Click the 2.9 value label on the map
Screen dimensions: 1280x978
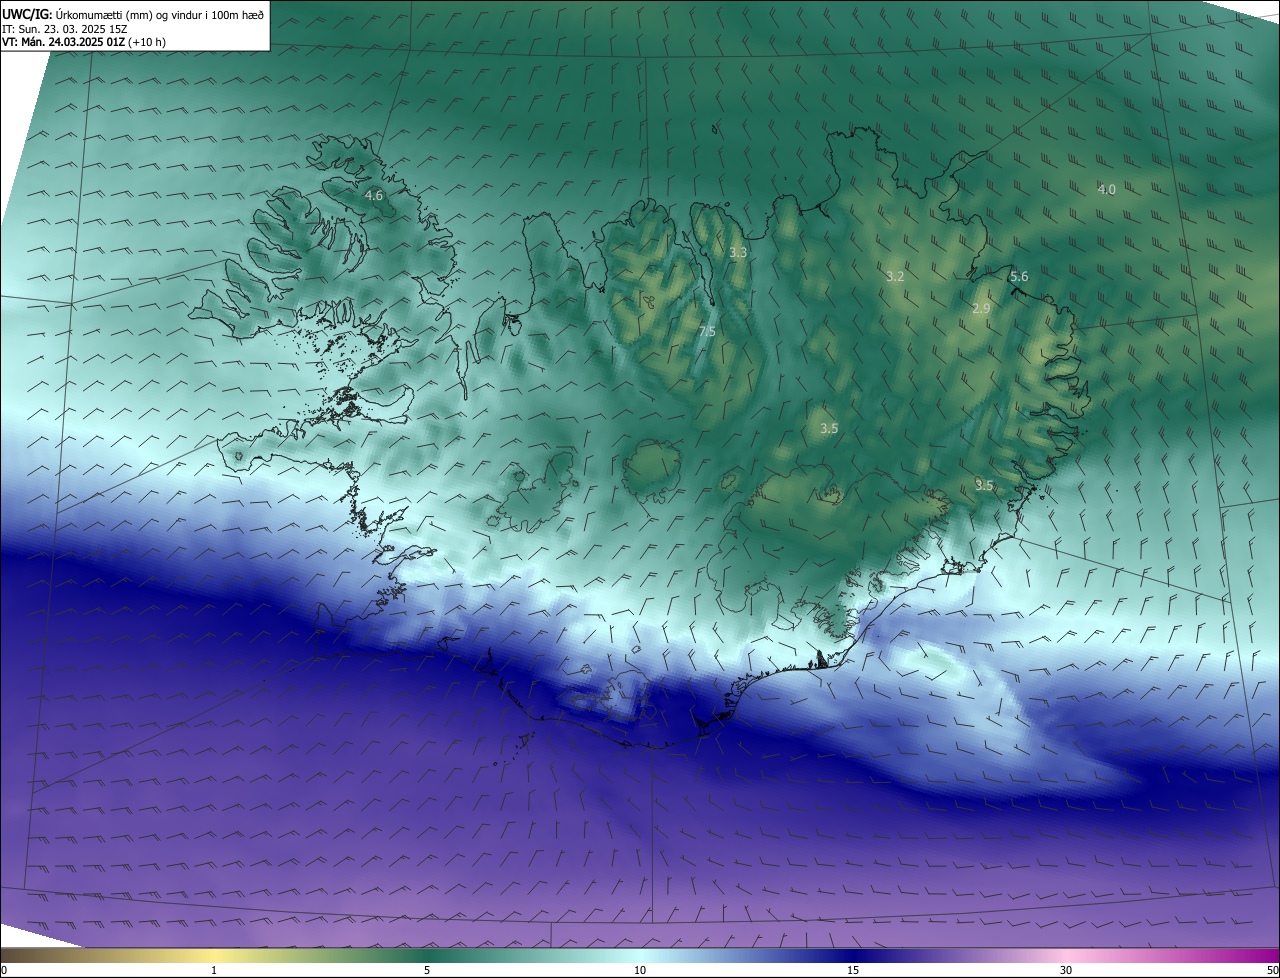coord(981,309)
